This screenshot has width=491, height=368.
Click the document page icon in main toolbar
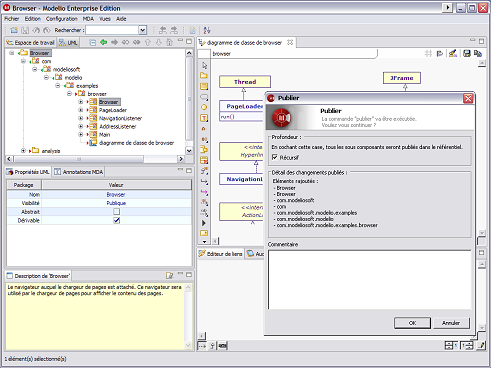click(192, 30)
